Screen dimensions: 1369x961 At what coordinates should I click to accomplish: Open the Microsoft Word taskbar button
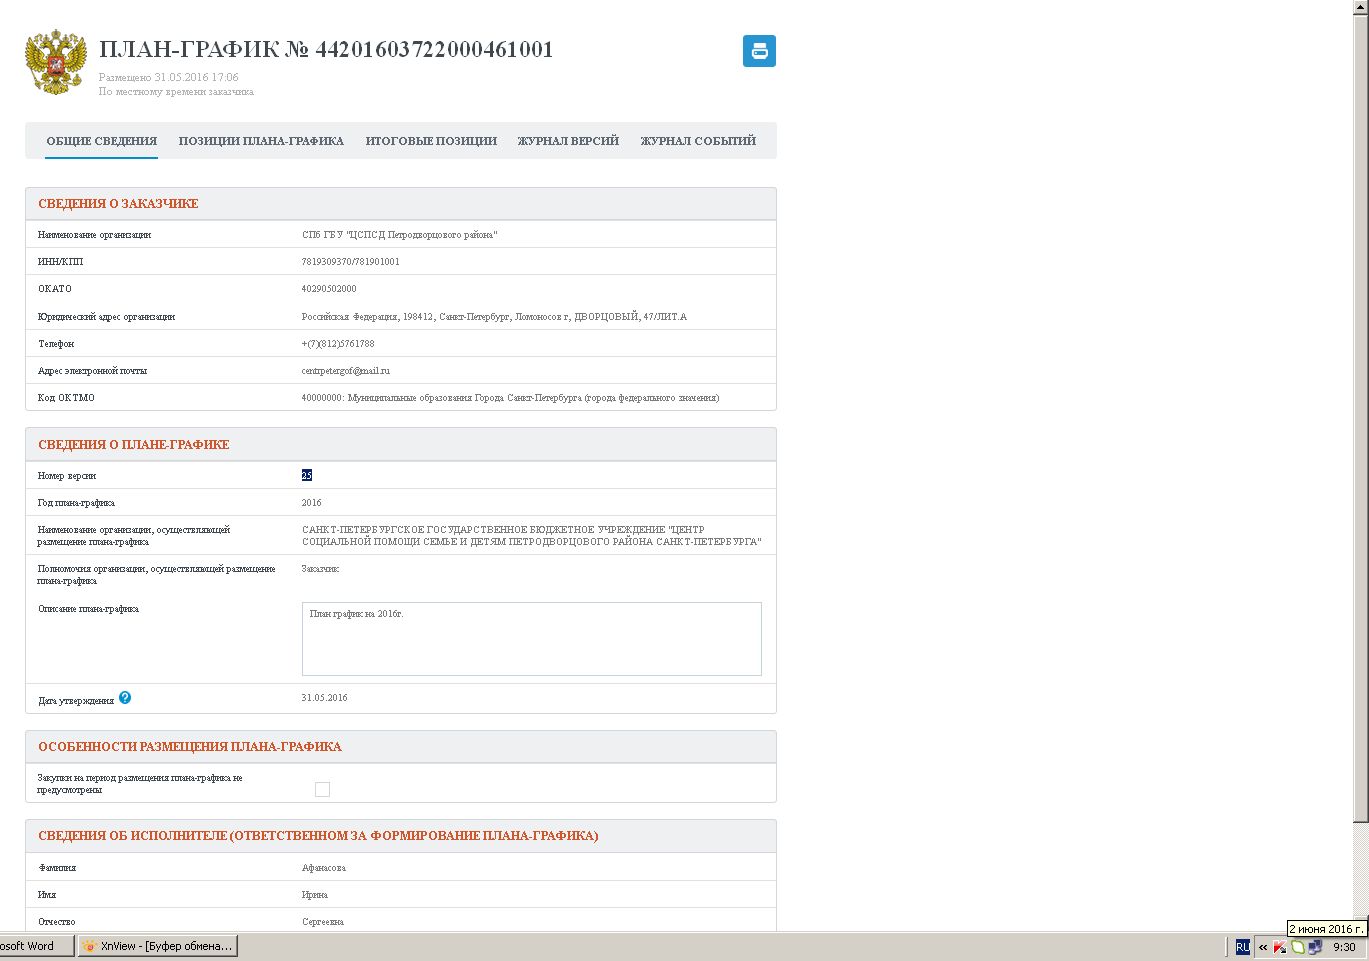36,946
